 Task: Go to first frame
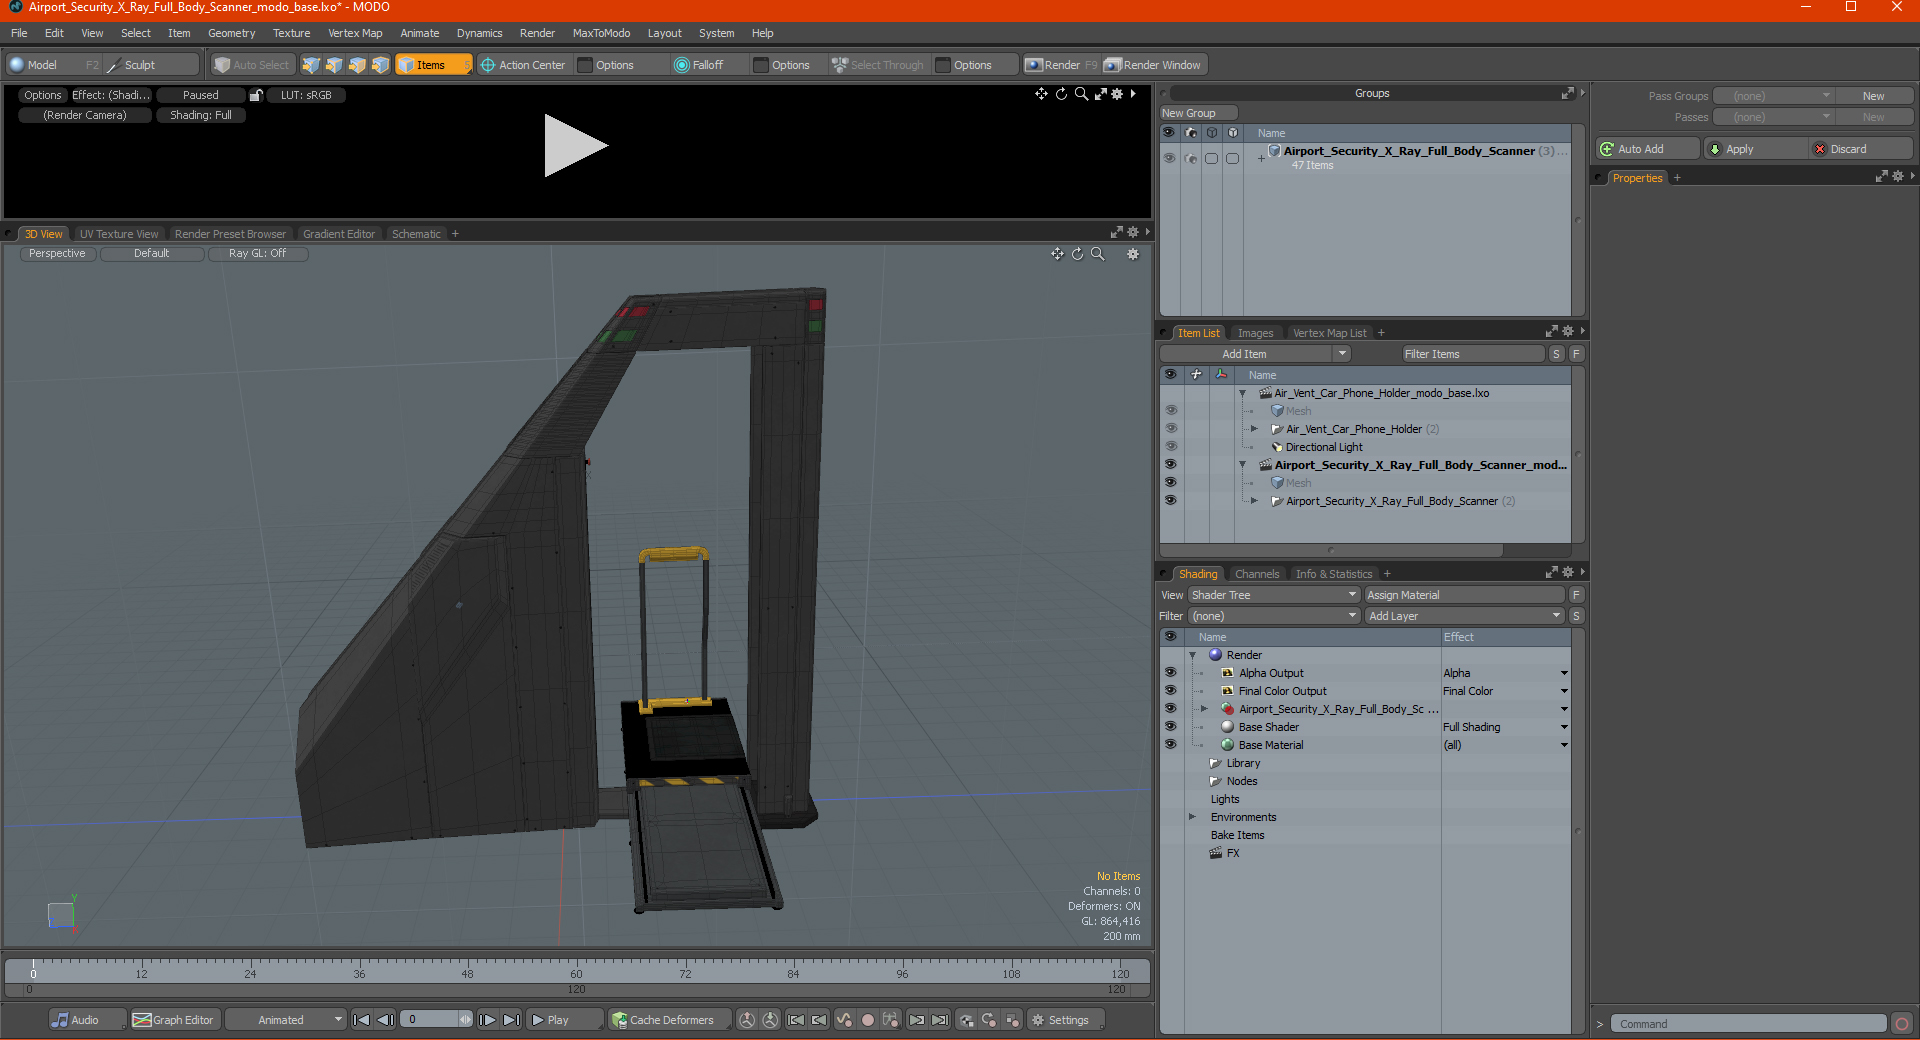[362, 1020]
